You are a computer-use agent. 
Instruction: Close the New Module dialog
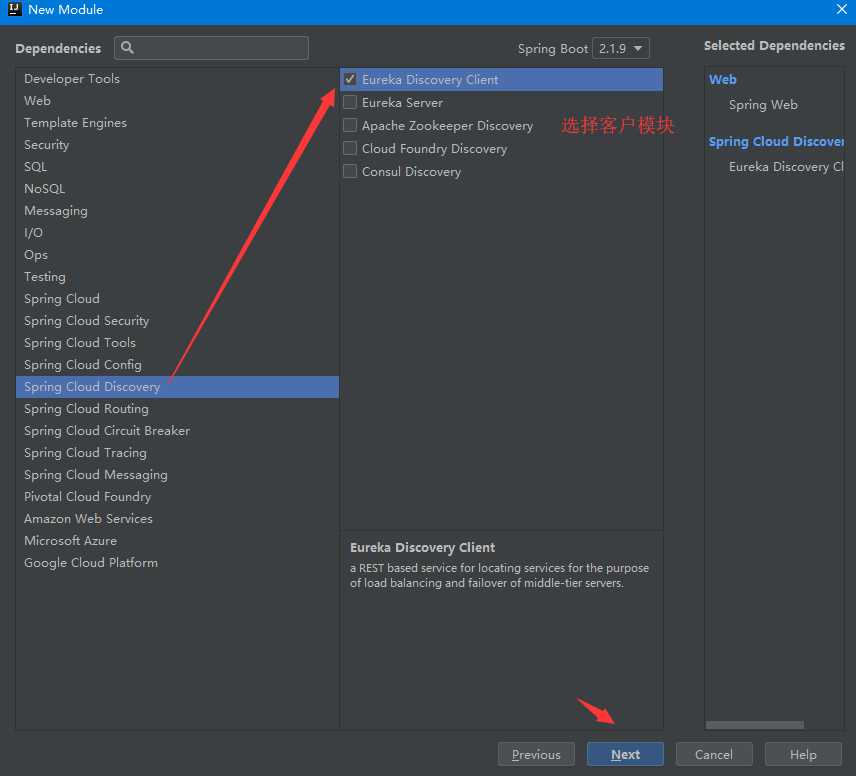tap(841, 9)
